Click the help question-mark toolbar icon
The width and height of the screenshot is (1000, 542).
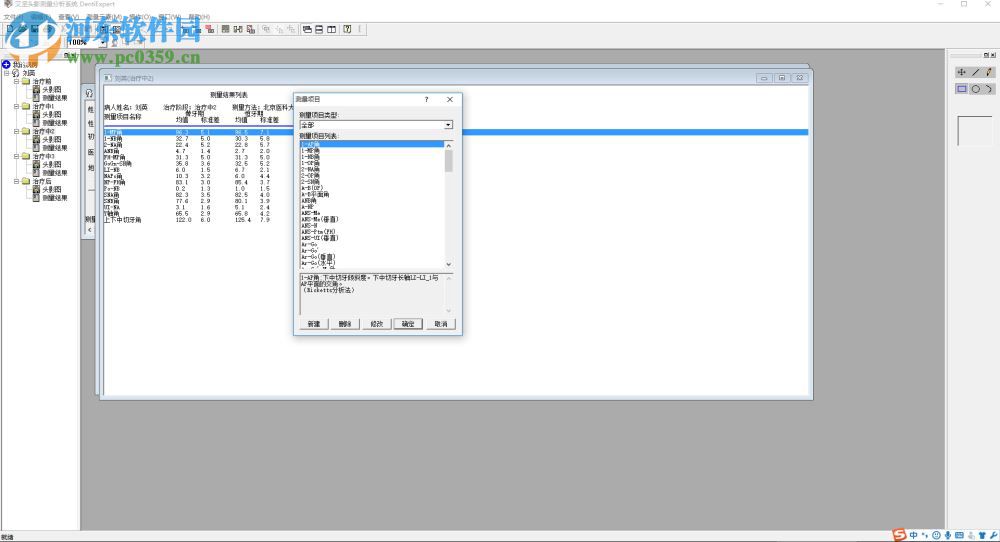pos(348,29)
